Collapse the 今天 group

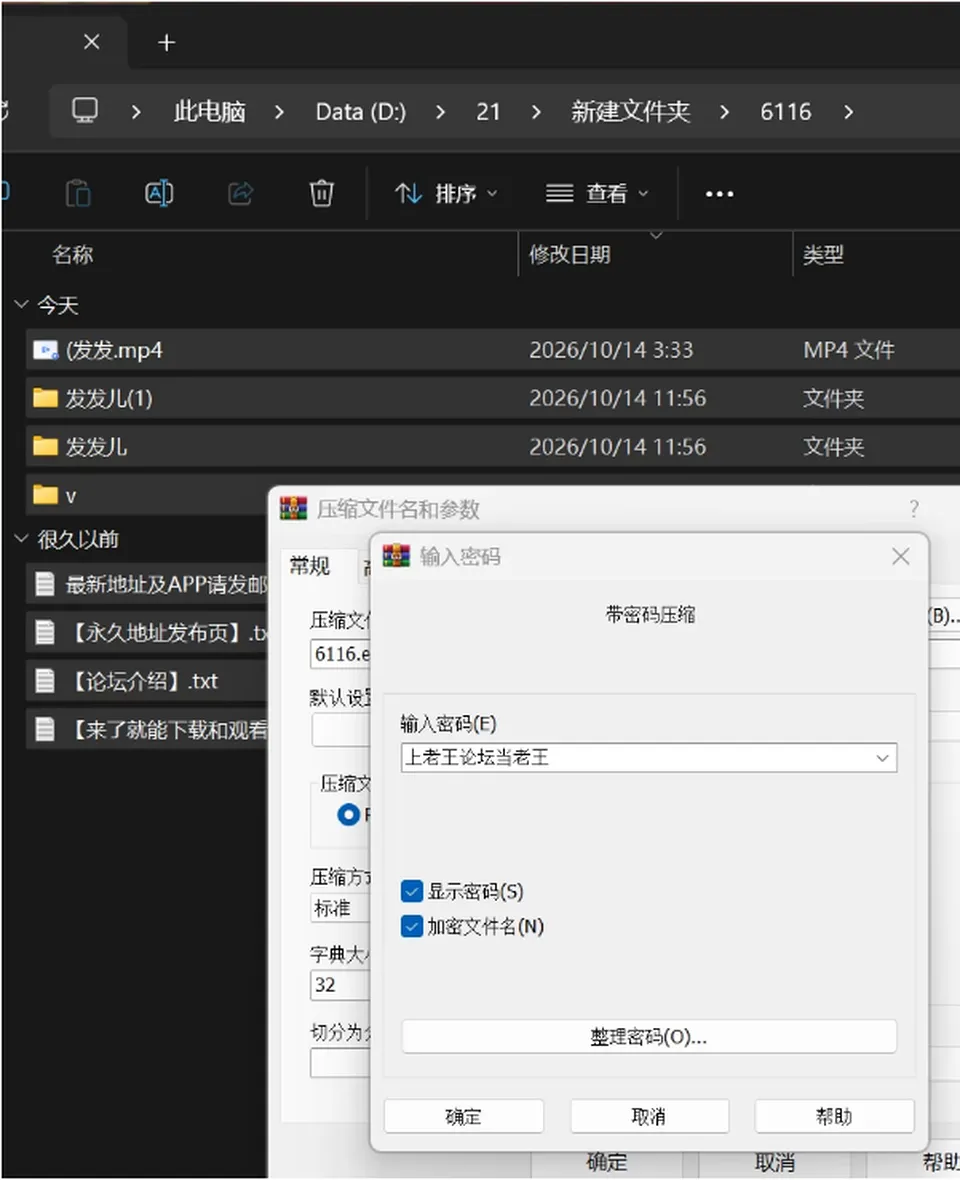pos(21,304)
